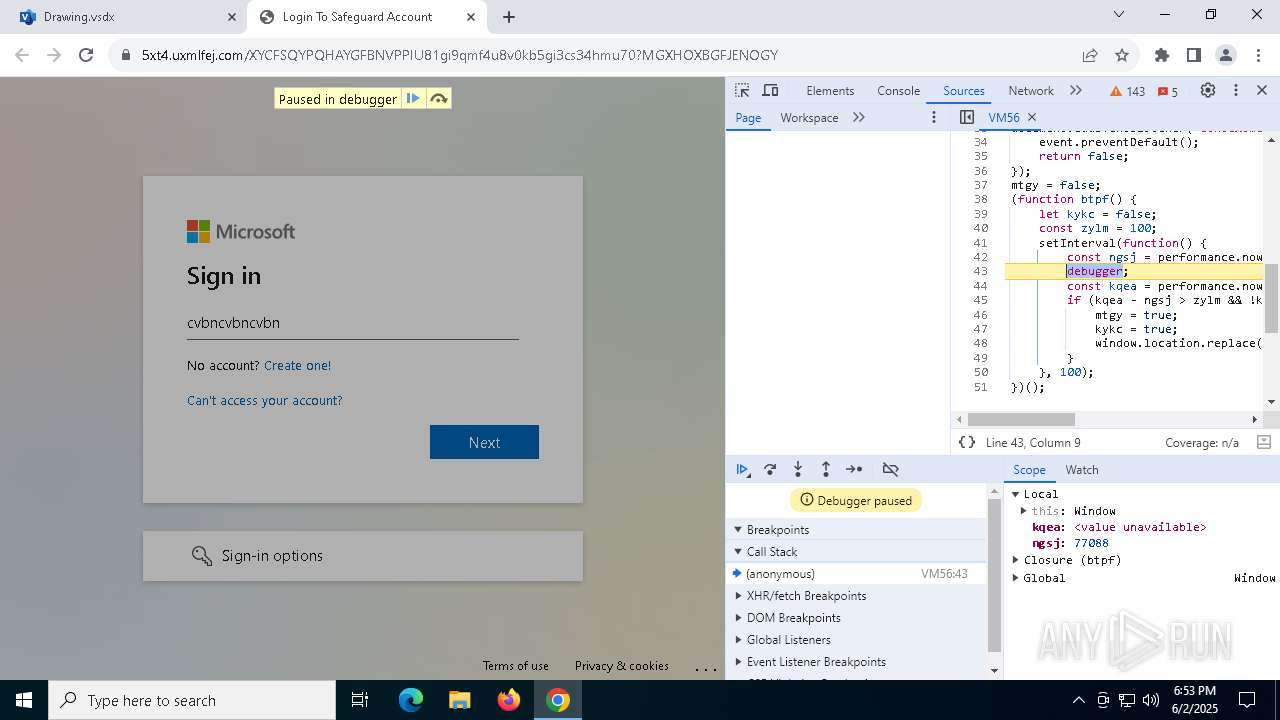
Task: Step out of current function
Action: coord(826,469)
